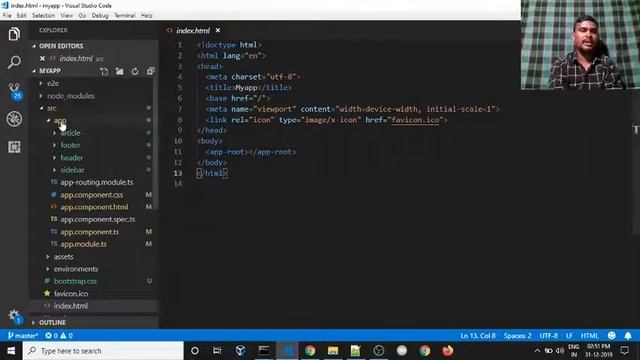Open File Explorer from taskbar
The height and width of the screenshot is (360, 640).
pyautogui.click(x=333, y=351)
